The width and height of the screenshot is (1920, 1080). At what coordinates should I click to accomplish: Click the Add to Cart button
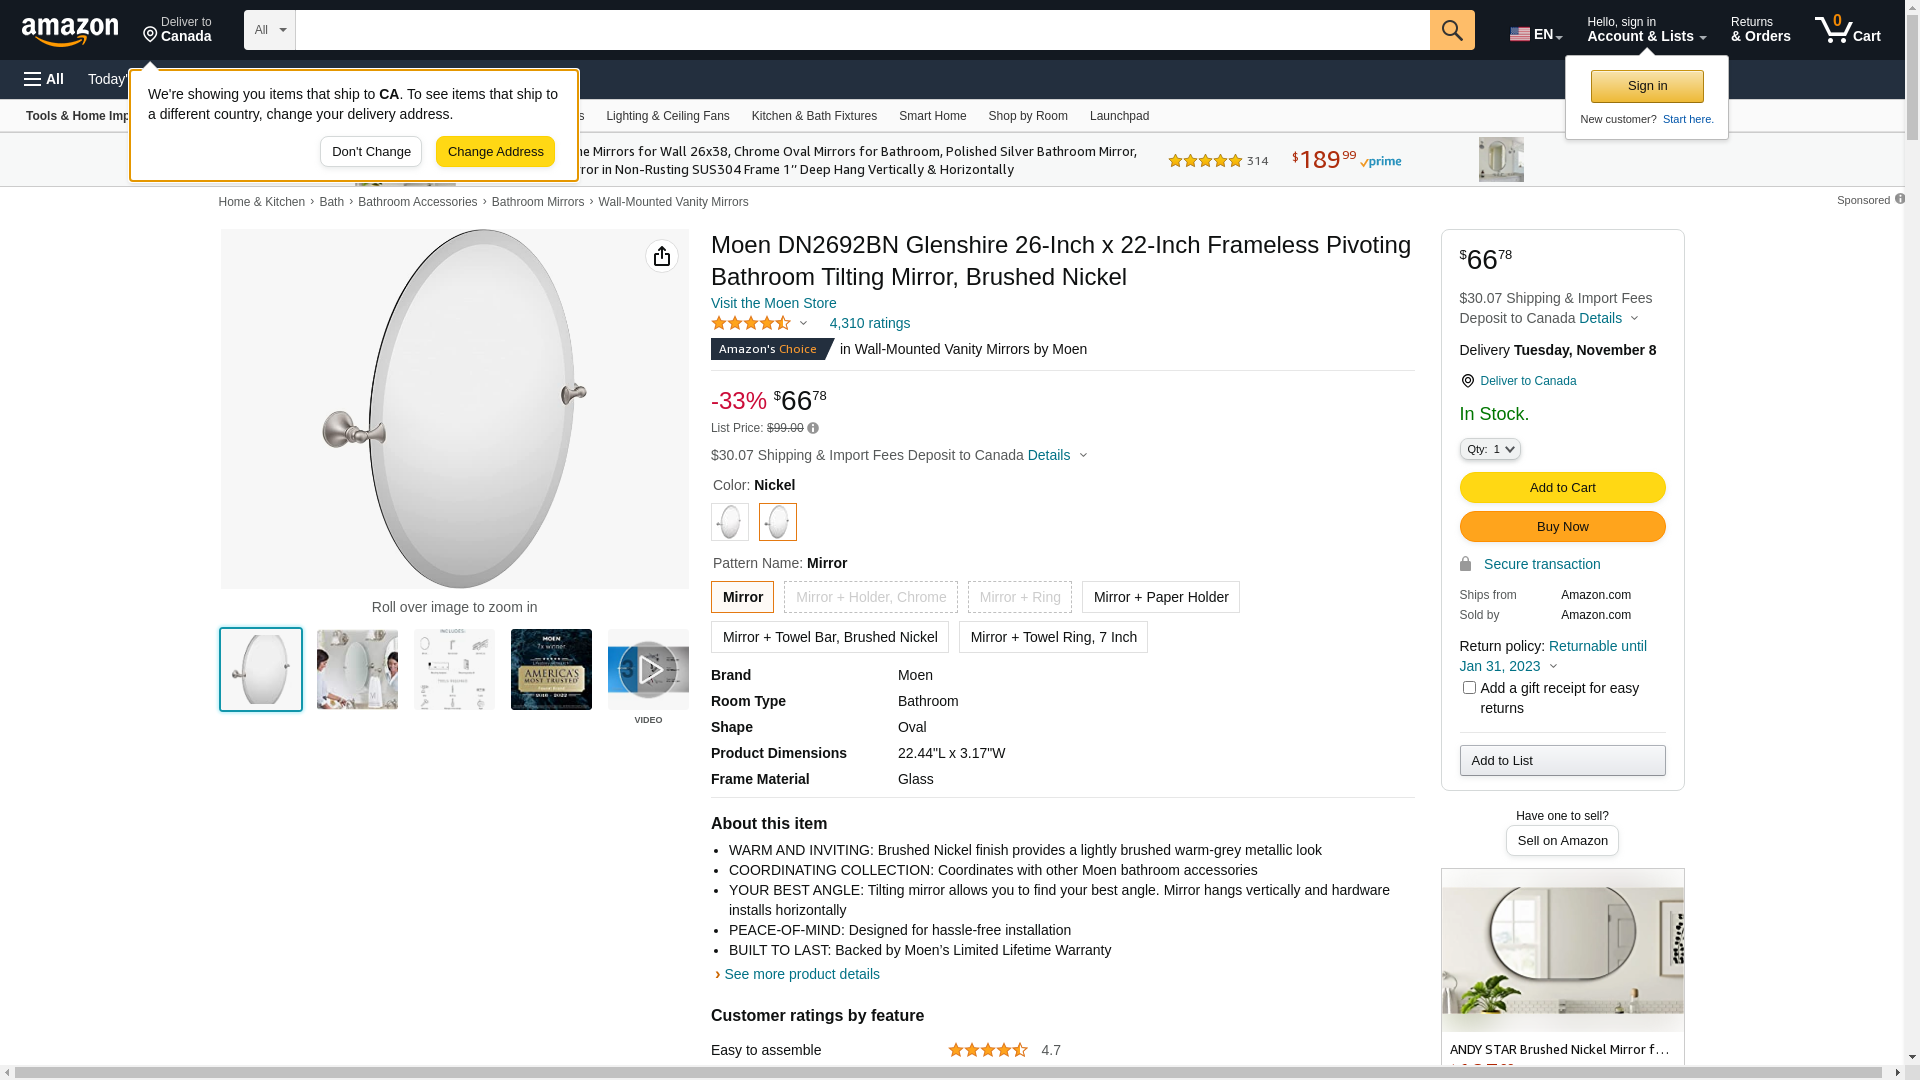(1562, 488)
